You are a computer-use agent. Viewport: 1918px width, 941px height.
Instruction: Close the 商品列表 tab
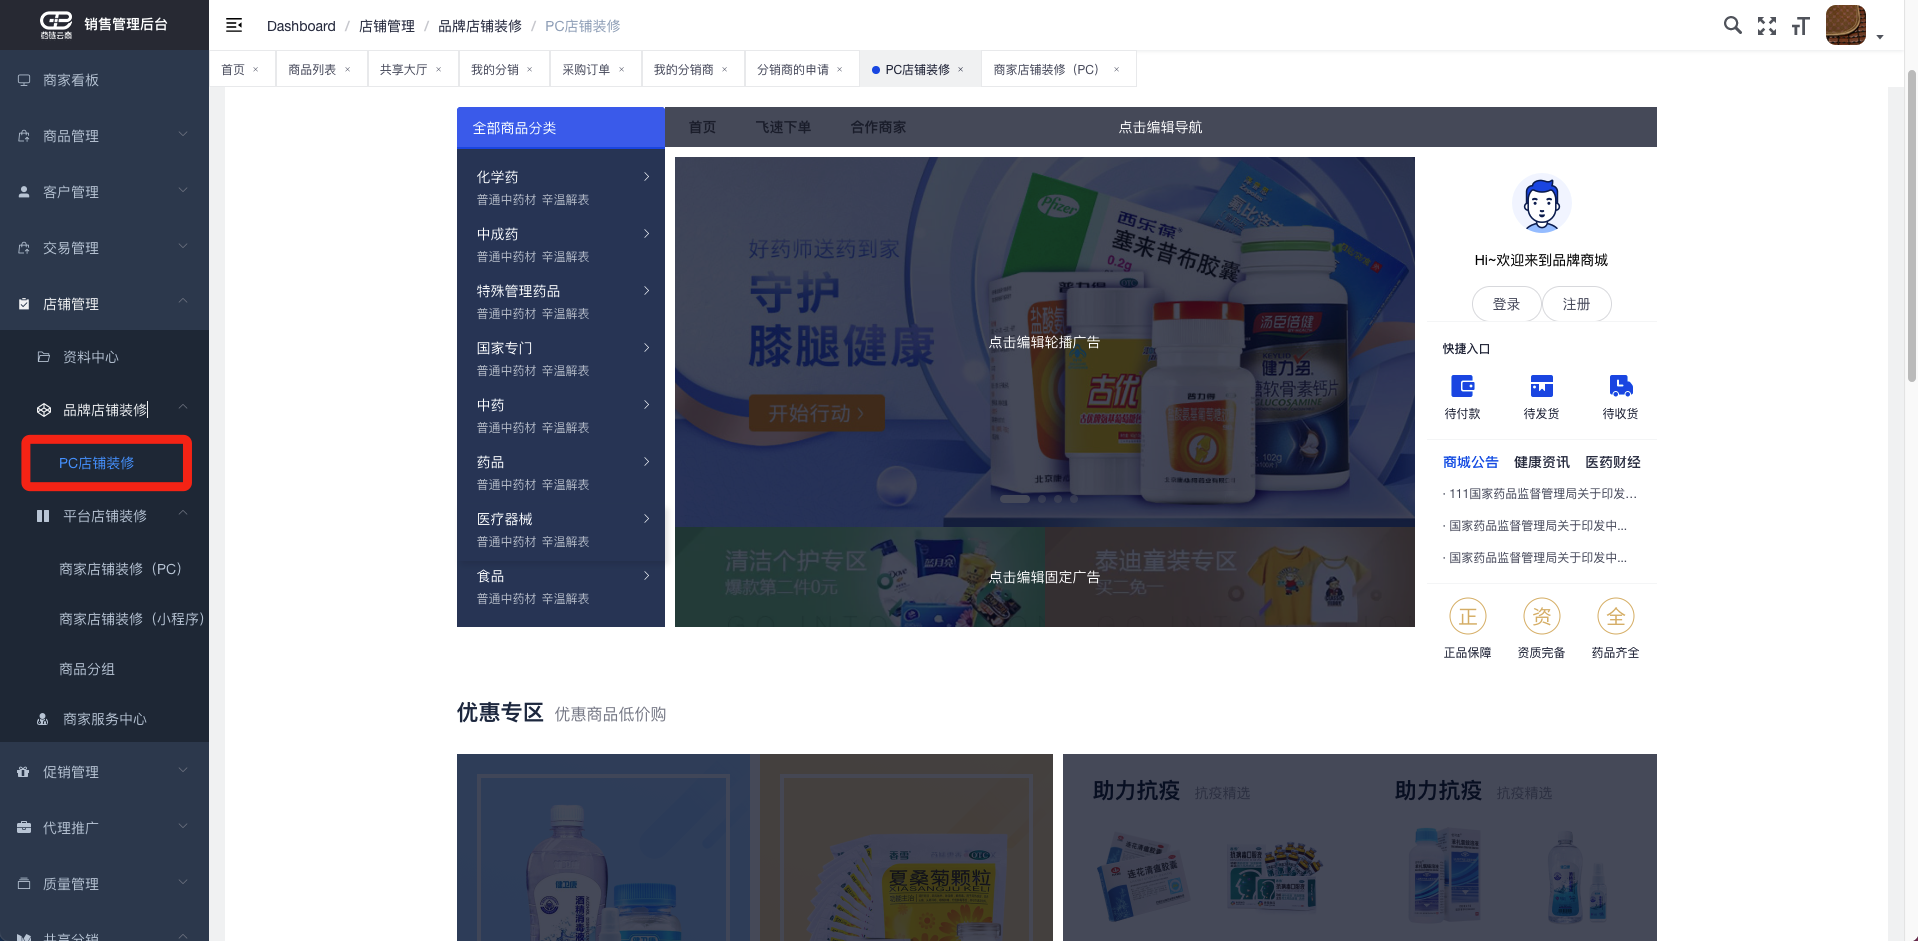coord(348,70)
